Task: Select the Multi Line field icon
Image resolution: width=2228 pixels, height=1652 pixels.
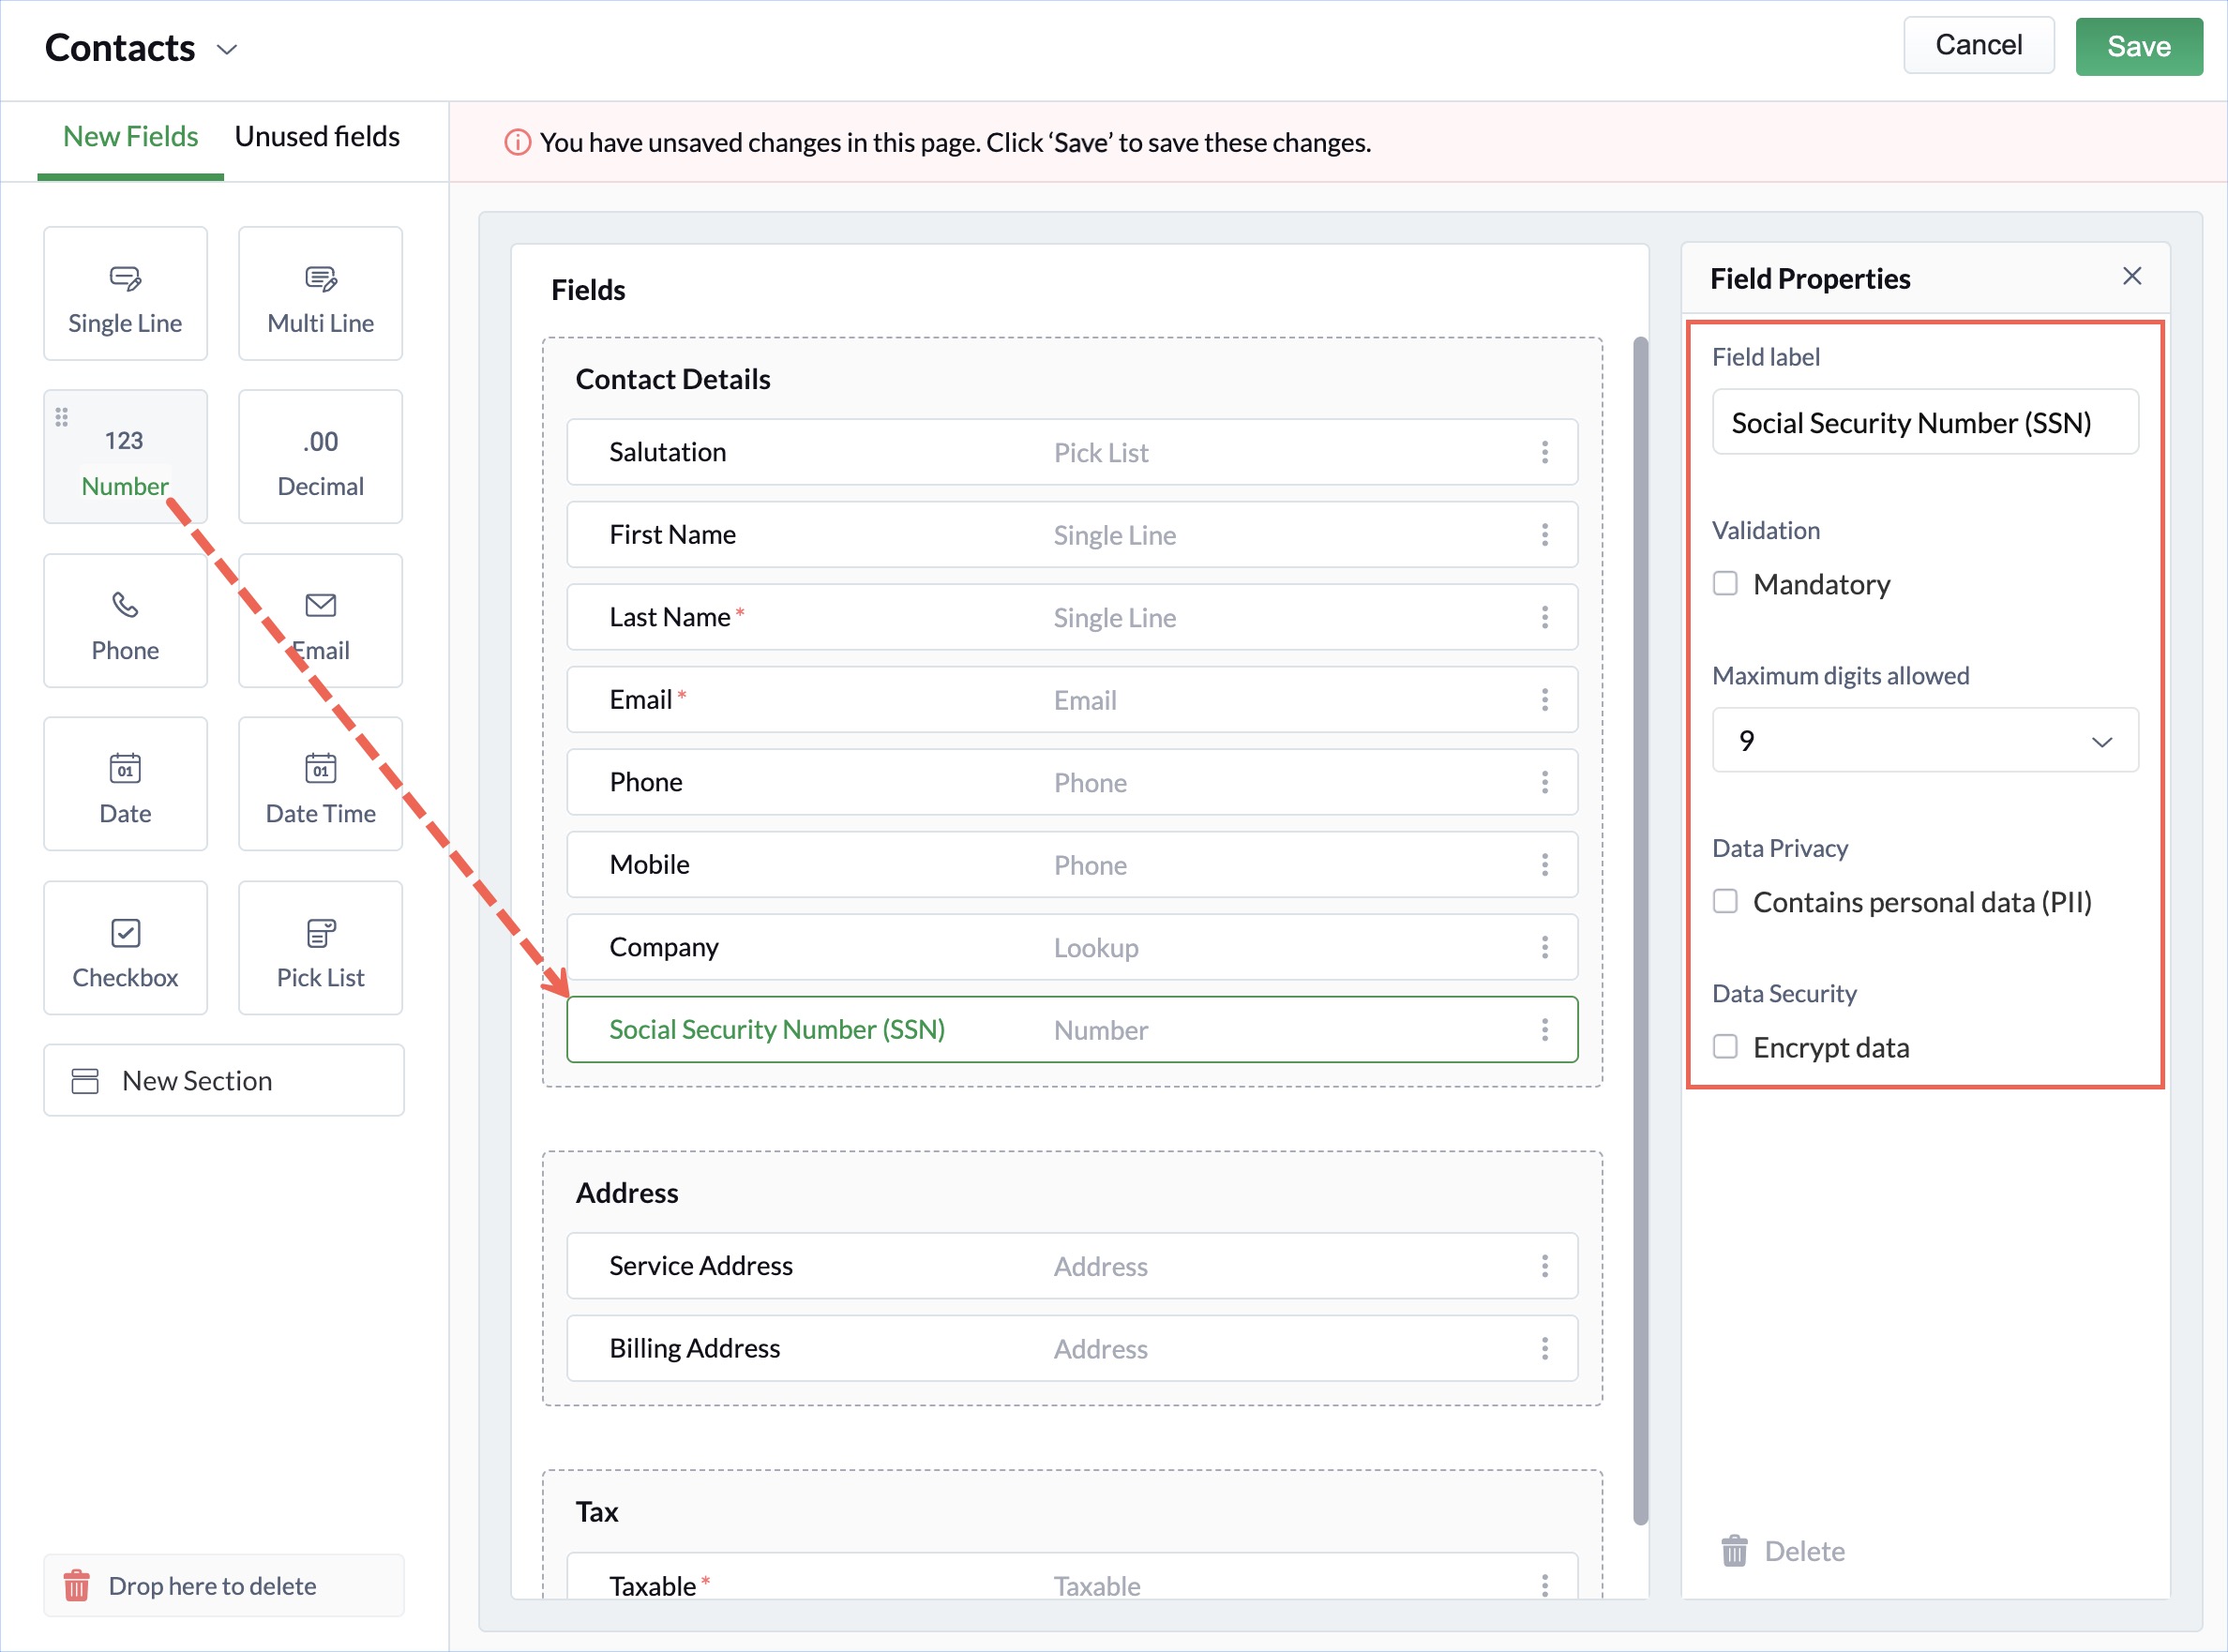Action: (x=320, y=279)
